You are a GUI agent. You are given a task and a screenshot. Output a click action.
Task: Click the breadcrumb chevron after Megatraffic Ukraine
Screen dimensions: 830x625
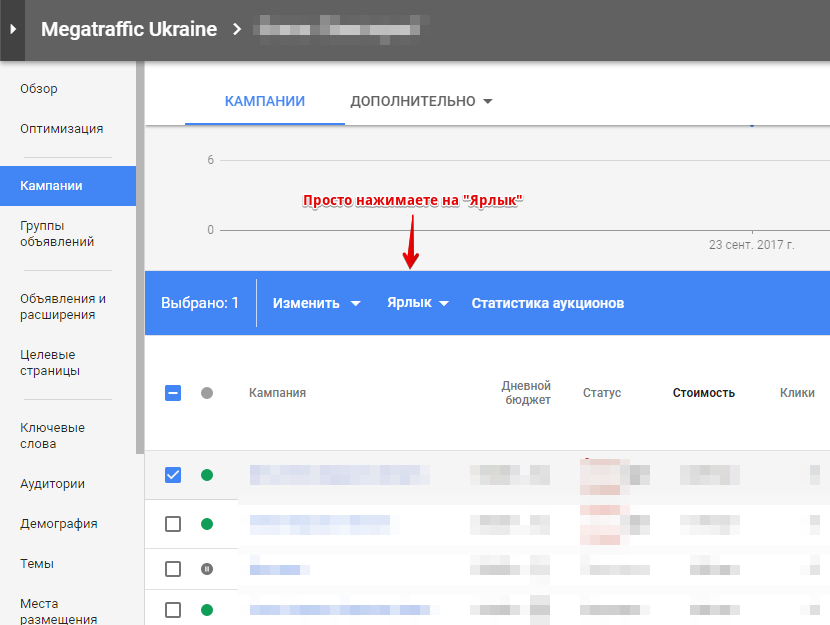coord(237,29)
